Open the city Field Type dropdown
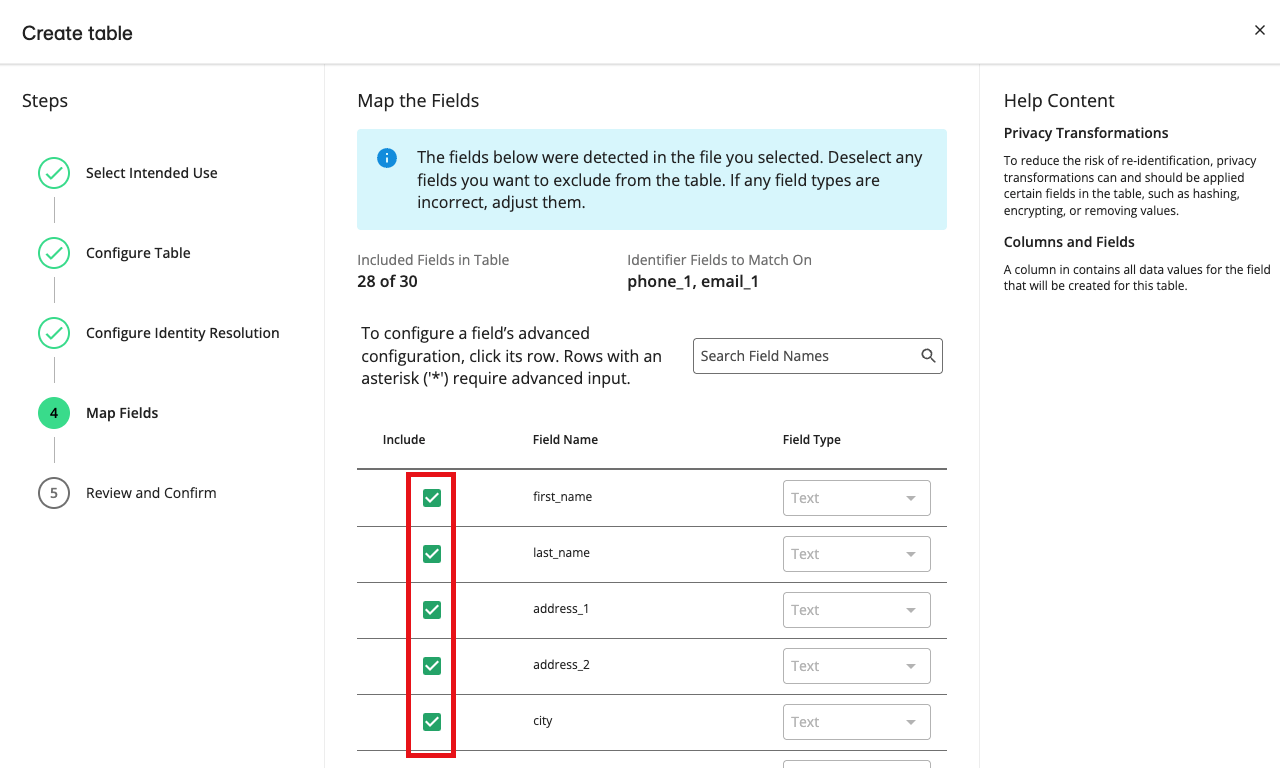Image resolution: width=1280 pixels, height=768 pixels. tap(856, 722)
